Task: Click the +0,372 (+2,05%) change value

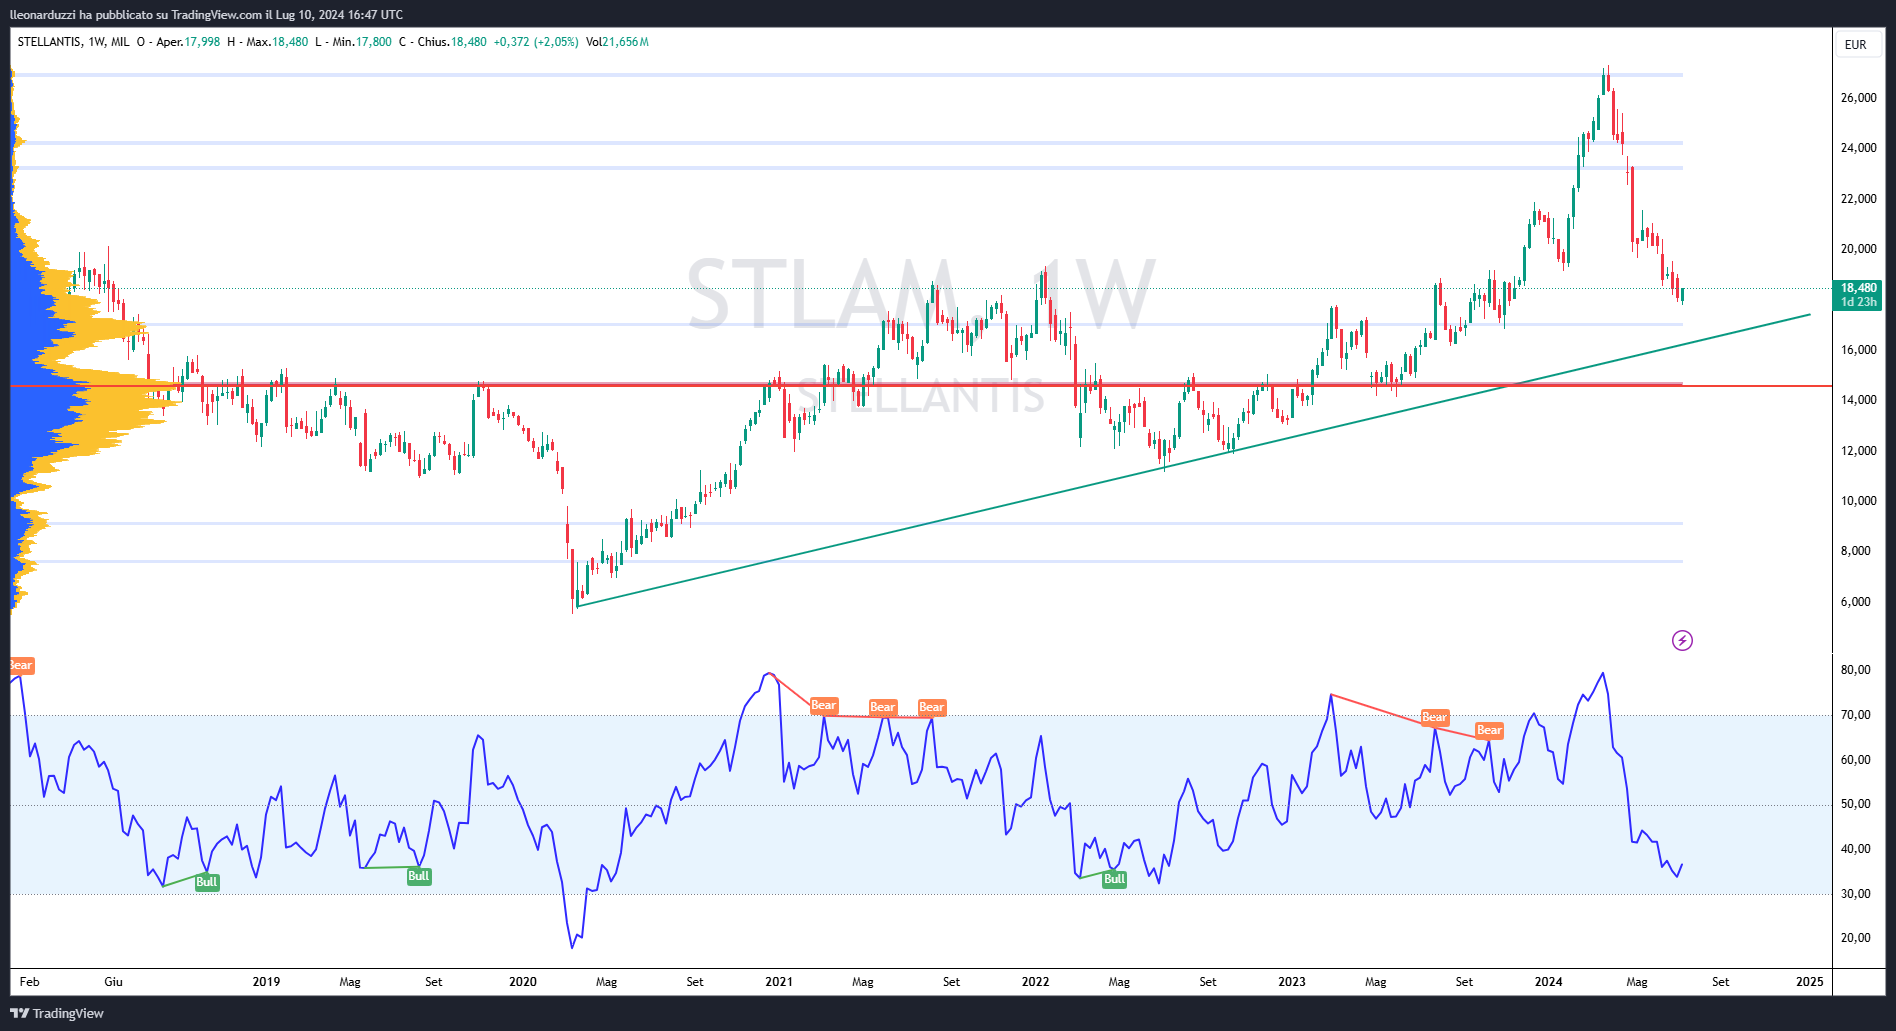Action: coord(536,42)
